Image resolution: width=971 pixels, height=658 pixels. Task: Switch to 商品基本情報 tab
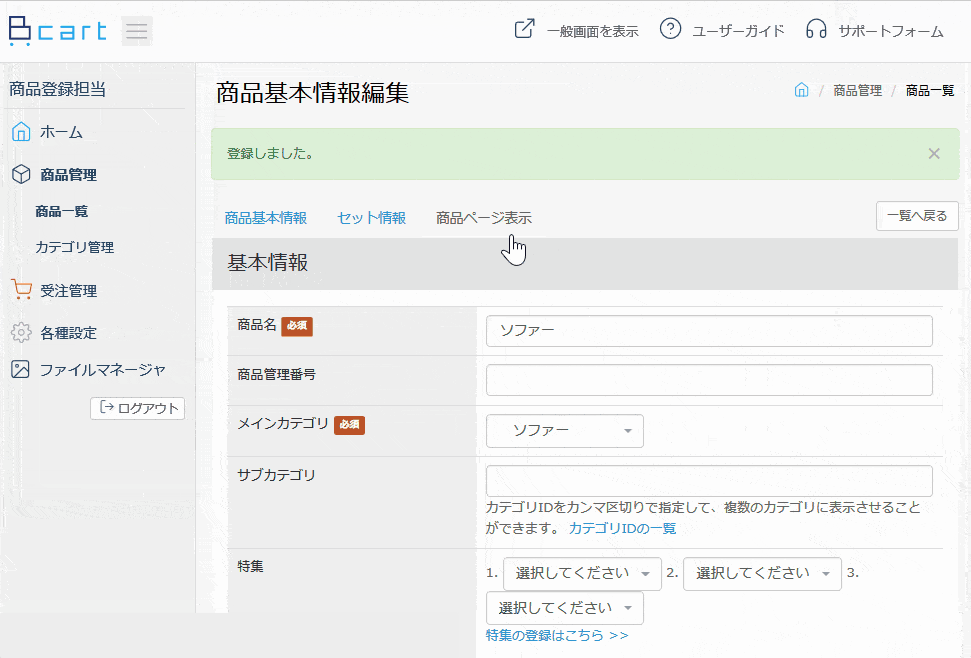tap(266, 218)
